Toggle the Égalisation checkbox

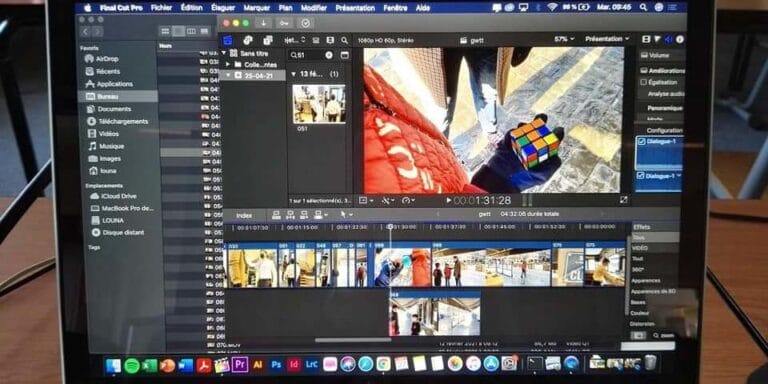tap(644, 82)
